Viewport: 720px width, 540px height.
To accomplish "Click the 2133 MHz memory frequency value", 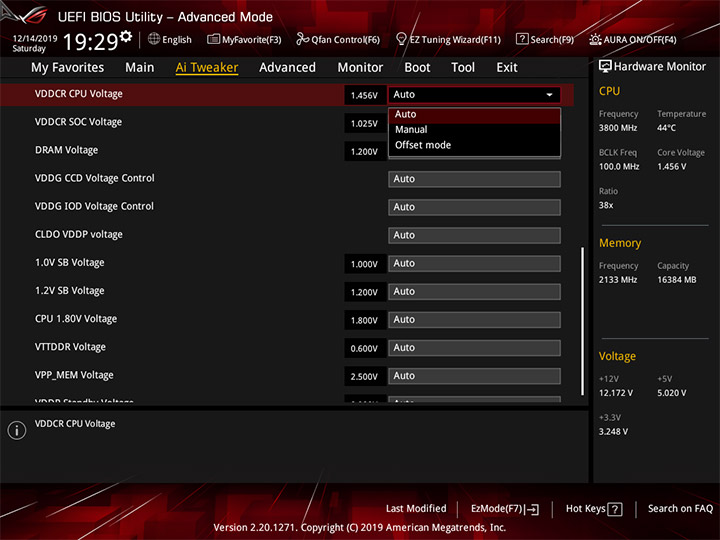I will [618, 280].
